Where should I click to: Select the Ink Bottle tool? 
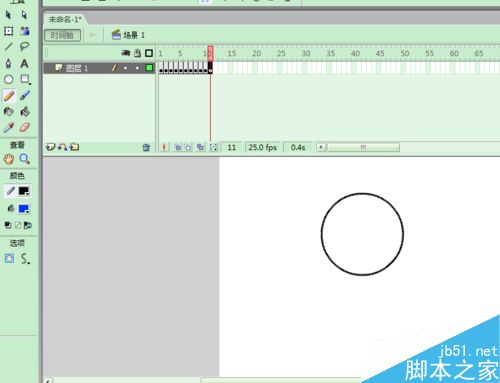point(8,111)
